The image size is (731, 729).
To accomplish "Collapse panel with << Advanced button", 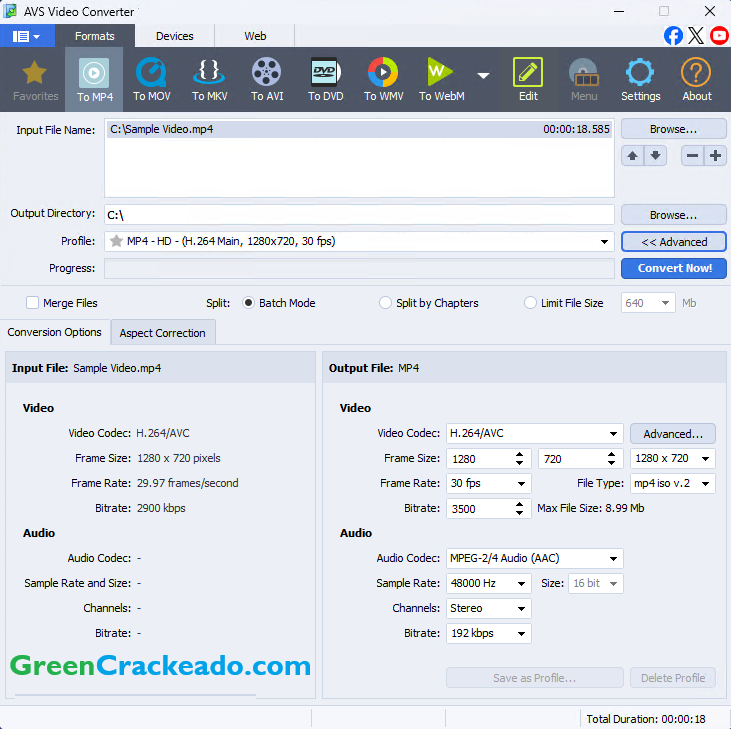I will tap(674, 242).
